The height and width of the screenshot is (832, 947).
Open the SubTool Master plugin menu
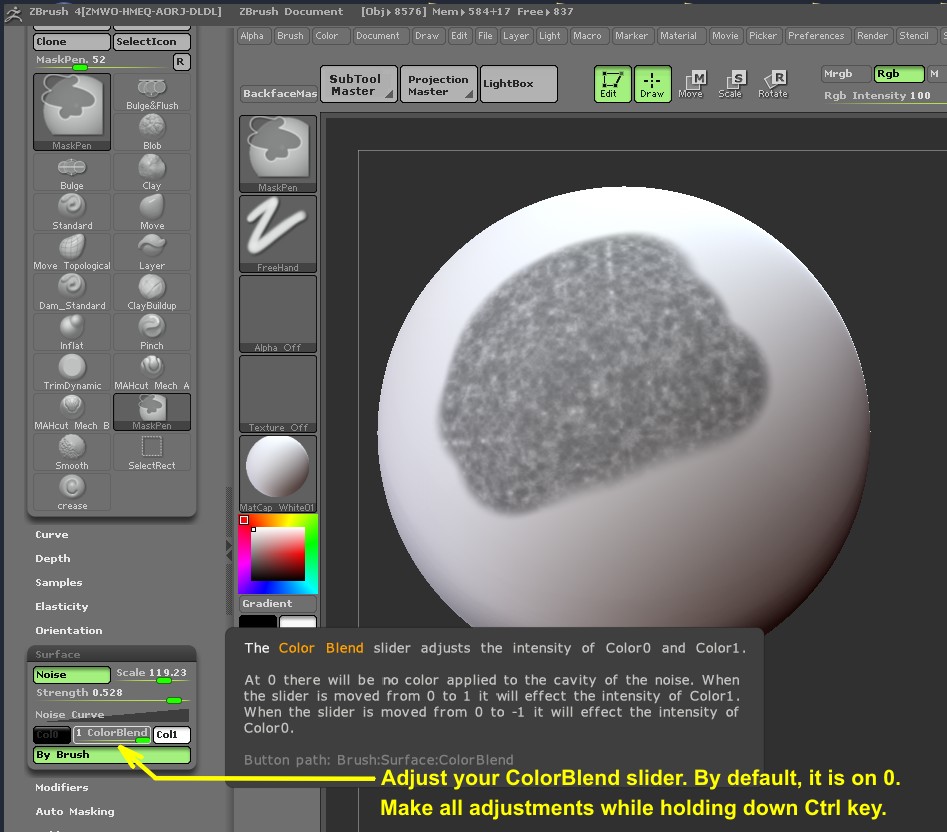(359, 84)
